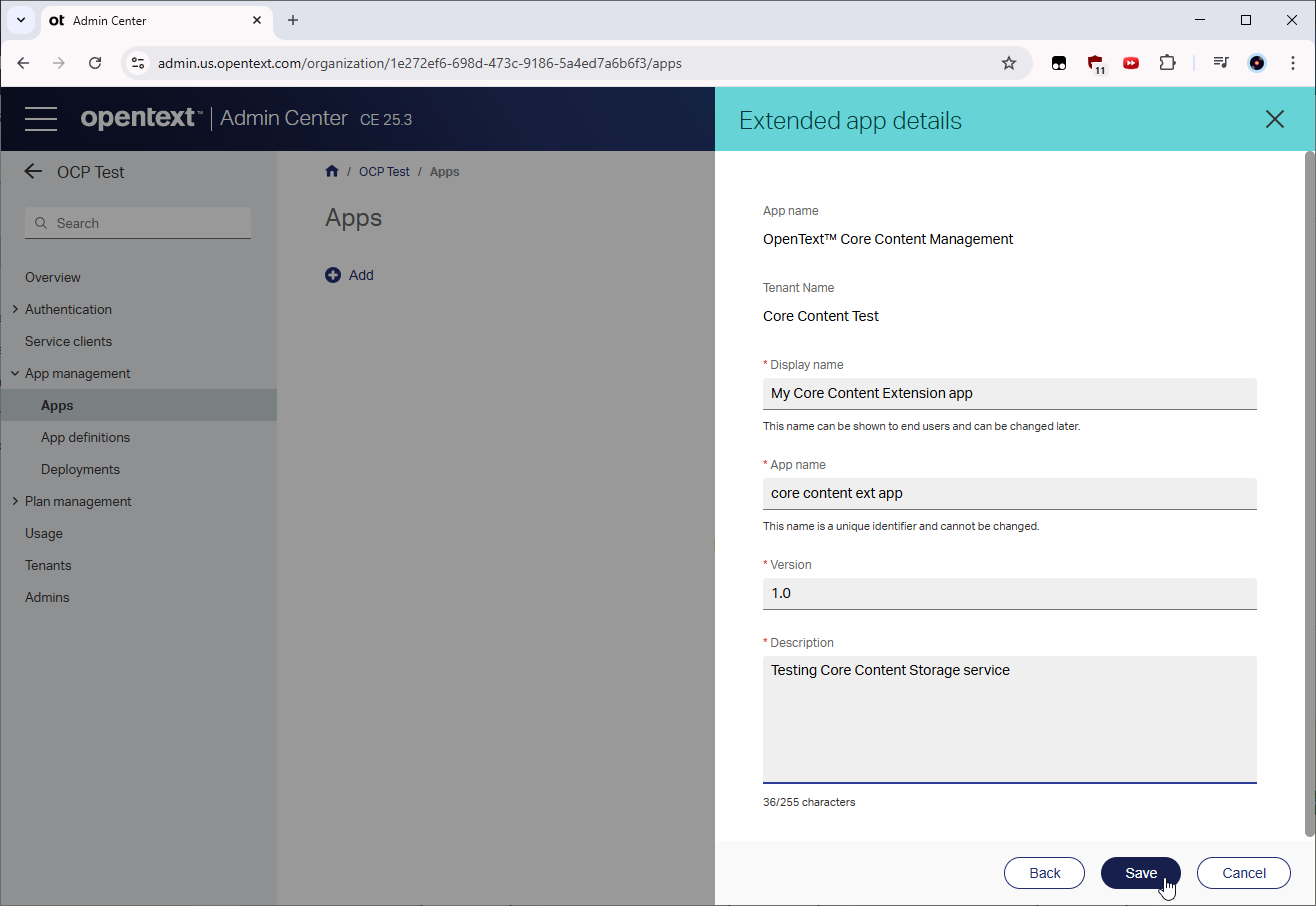Close the Extended app details panel

[1274, 120]
